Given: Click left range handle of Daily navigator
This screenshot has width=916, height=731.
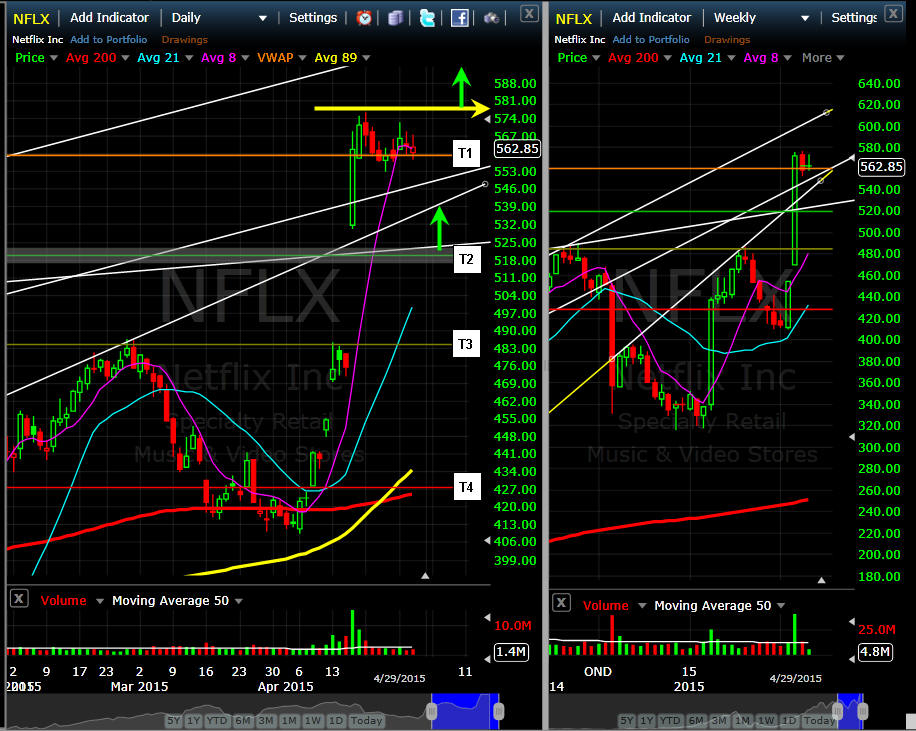Looking at the screenshot, I should tap(432, 711).
